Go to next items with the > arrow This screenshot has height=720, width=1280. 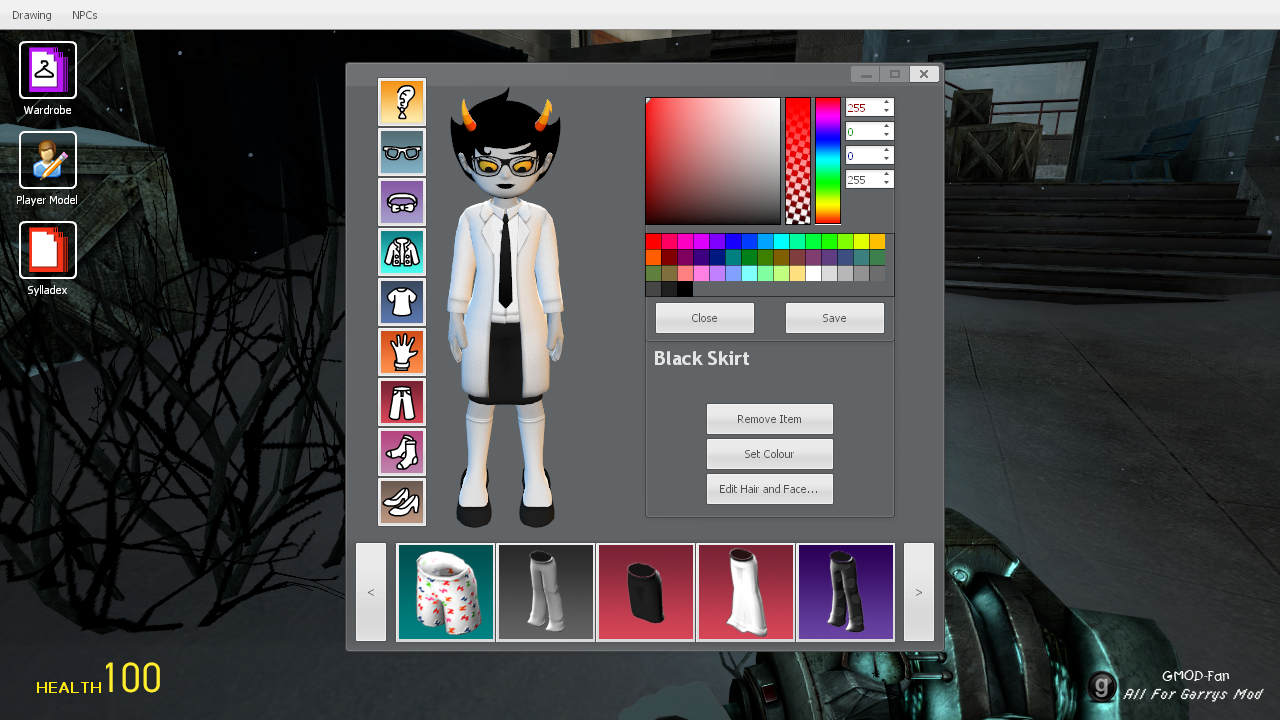click(x=919, y=592)
